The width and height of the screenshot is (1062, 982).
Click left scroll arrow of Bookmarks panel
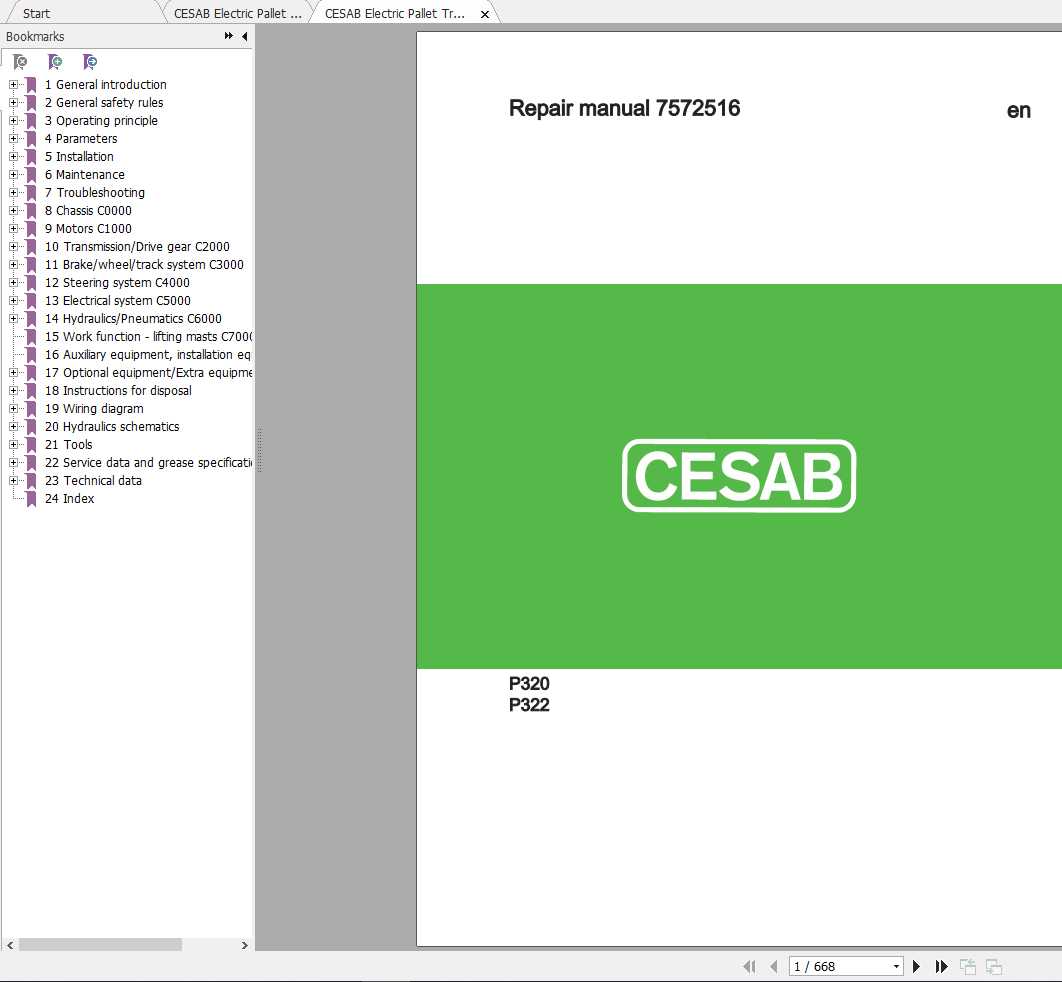pos(10,945)
